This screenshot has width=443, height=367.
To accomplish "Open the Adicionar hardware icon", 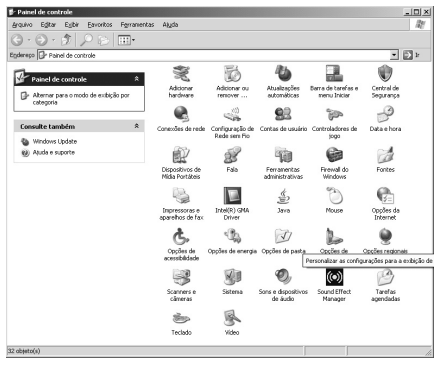I will (x=181, y=74).
